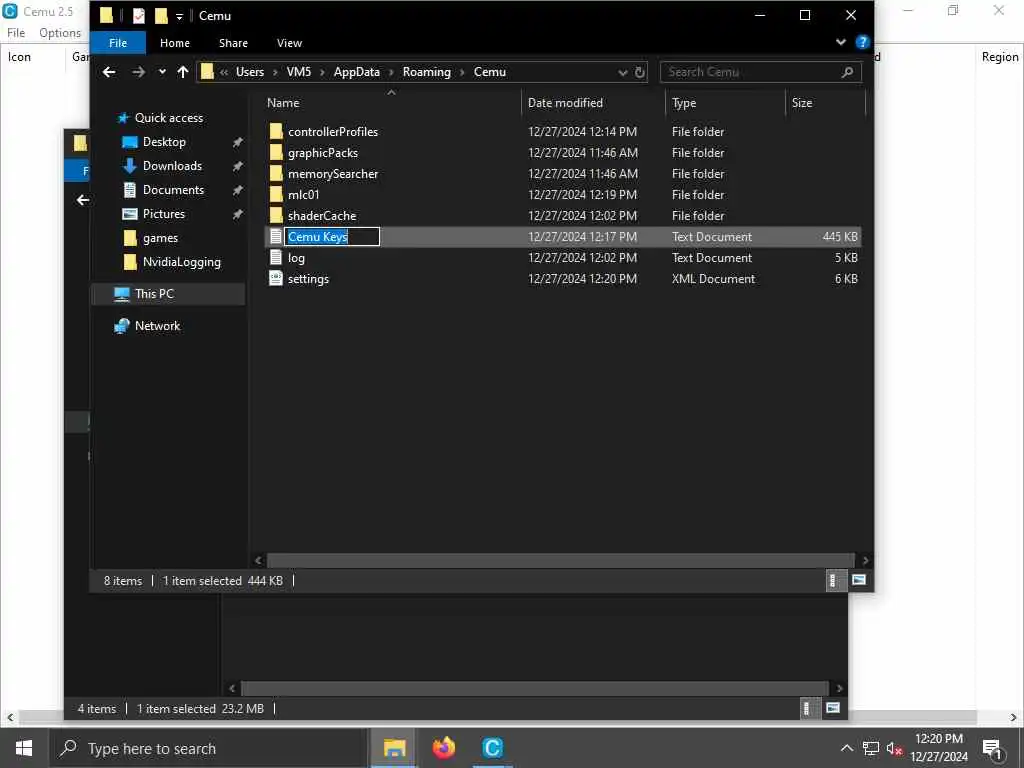
Task: Expand the ribbon with the chevron
Action: [840, 42]
